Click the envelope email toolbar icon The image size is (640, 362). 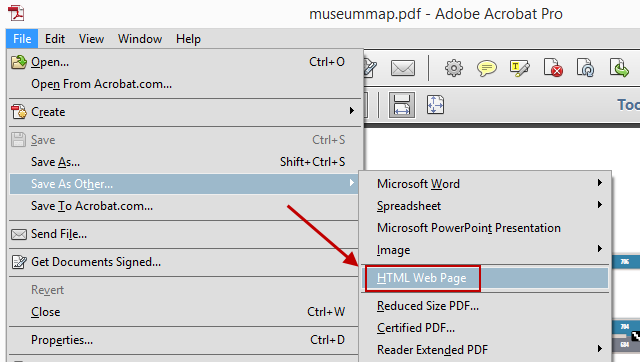403,68
